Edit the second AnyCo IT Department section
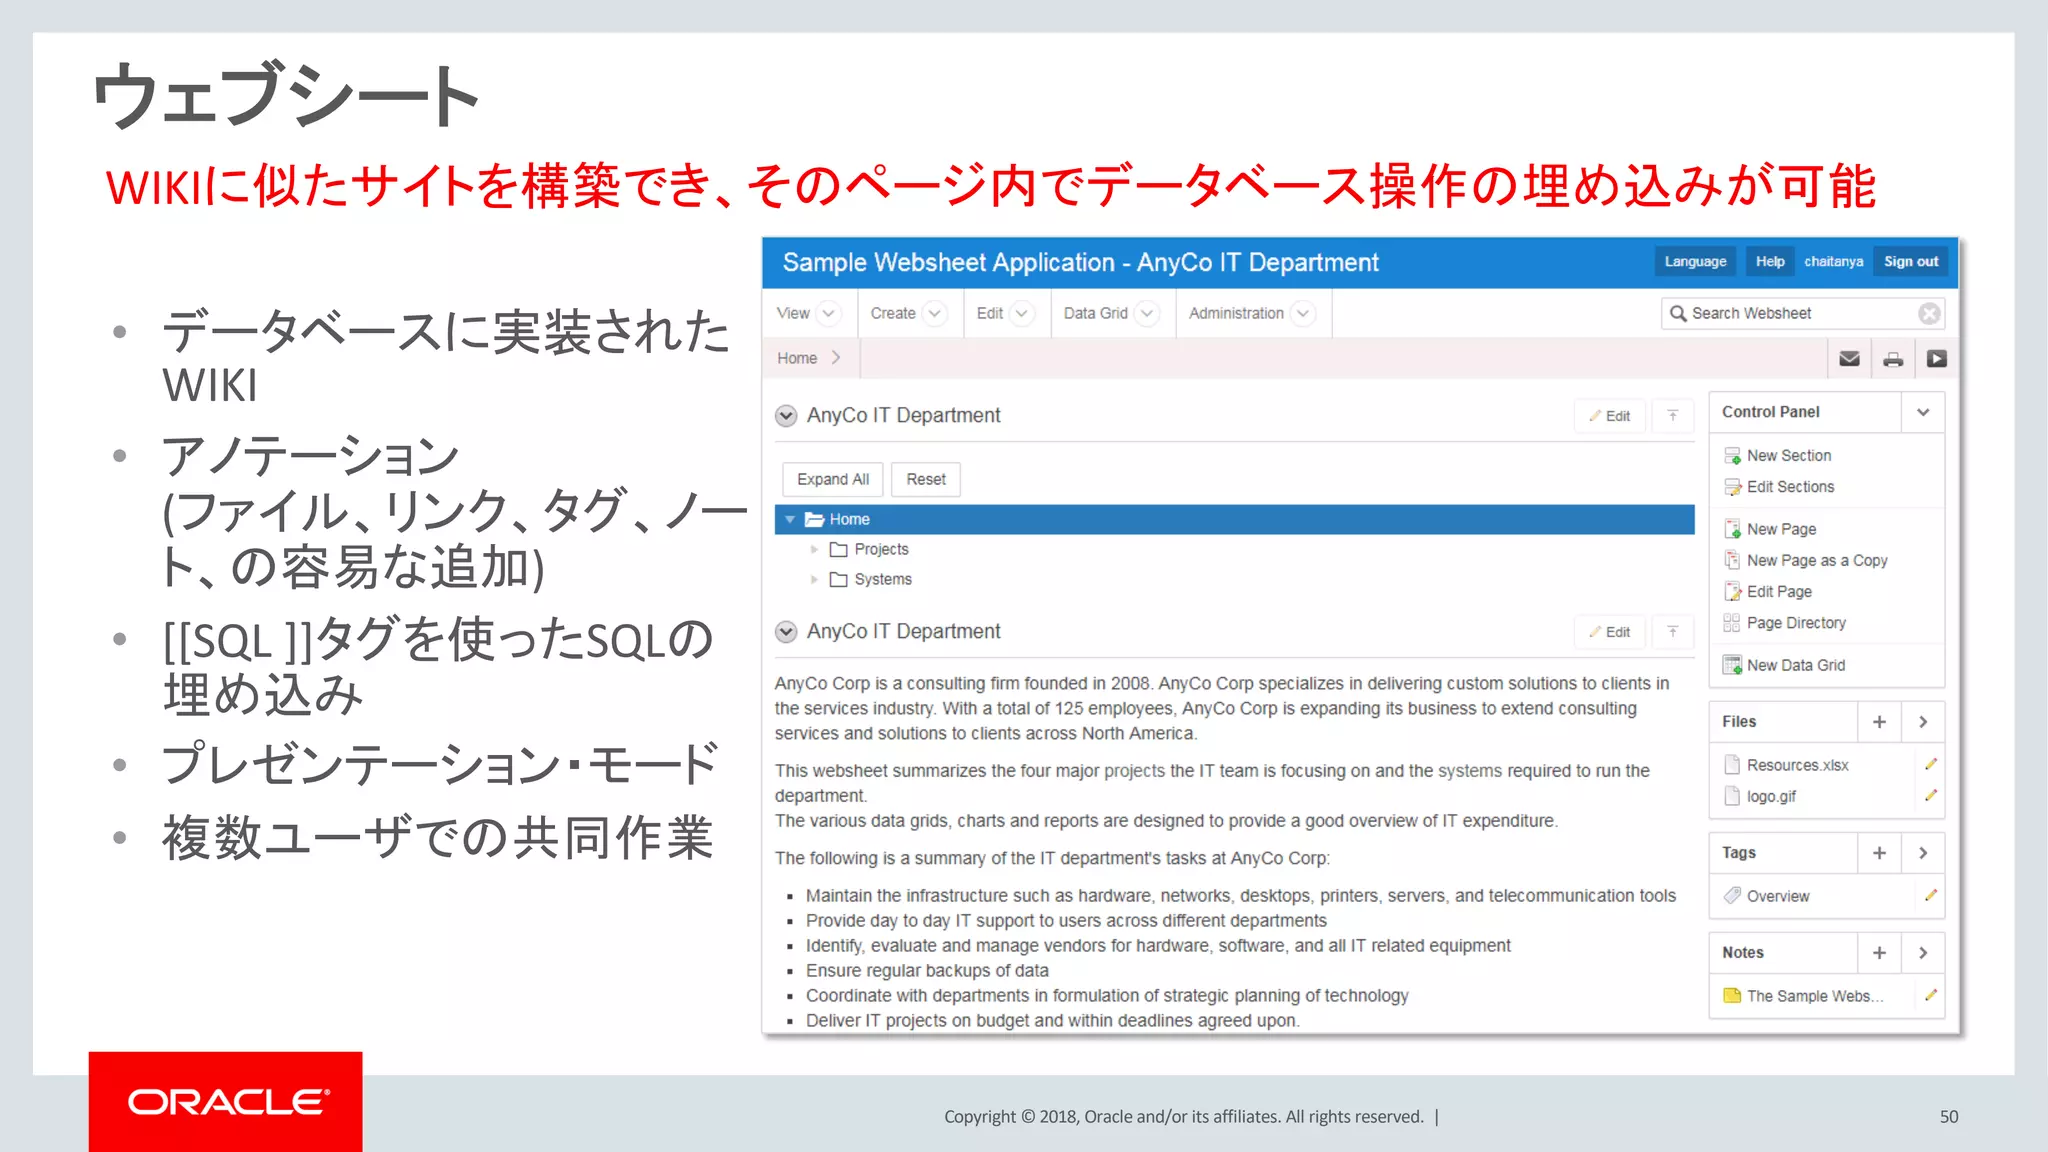 click(x=1610, y=632)
